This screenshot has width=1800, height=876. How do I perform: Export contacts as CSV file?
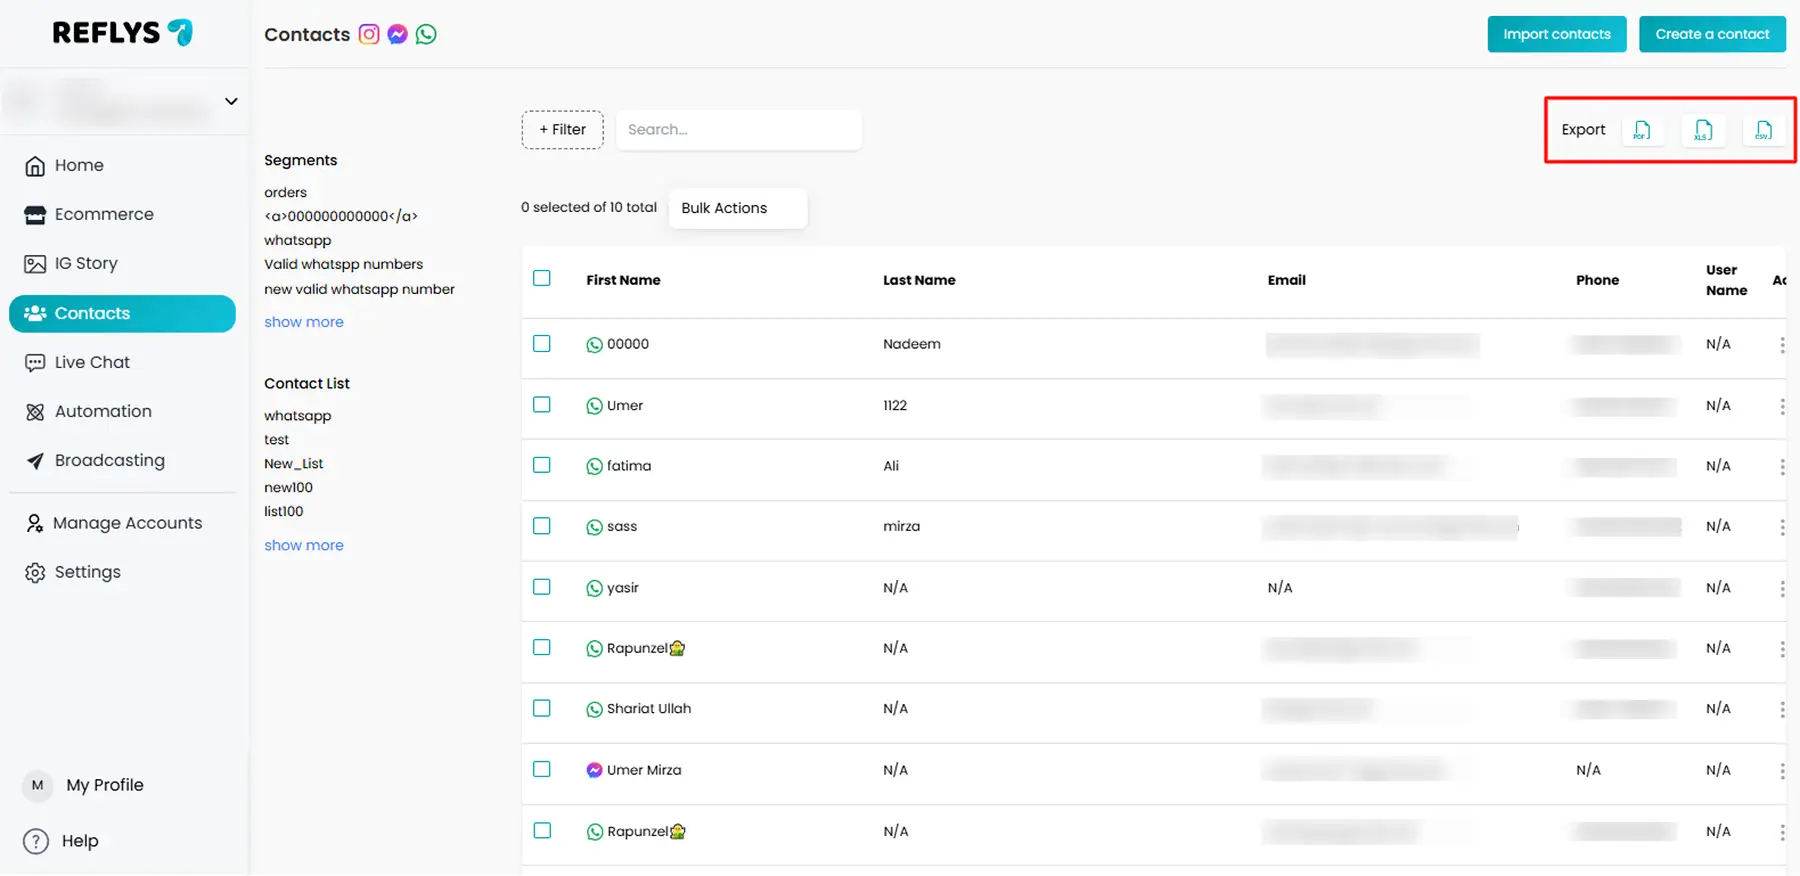tap(1763, 130)
